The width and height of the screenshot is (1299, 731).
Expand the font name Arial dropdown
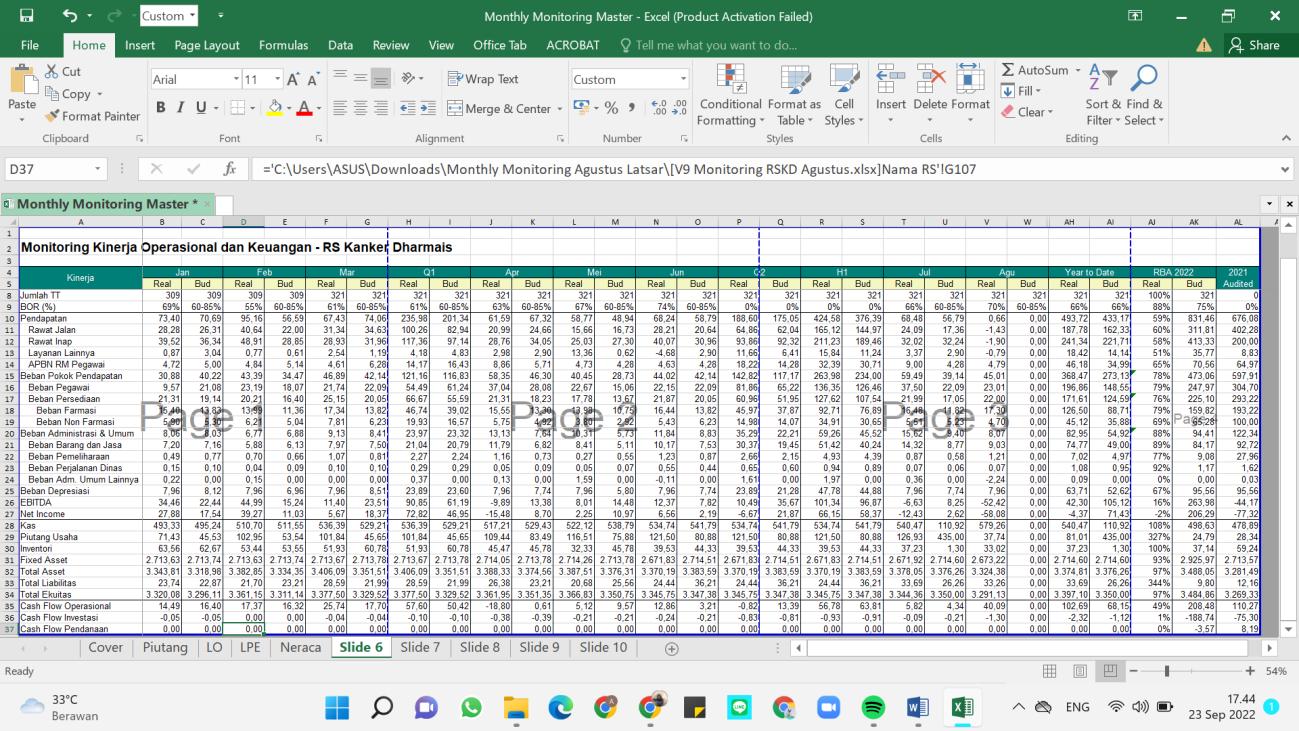[x=236, y=80]
